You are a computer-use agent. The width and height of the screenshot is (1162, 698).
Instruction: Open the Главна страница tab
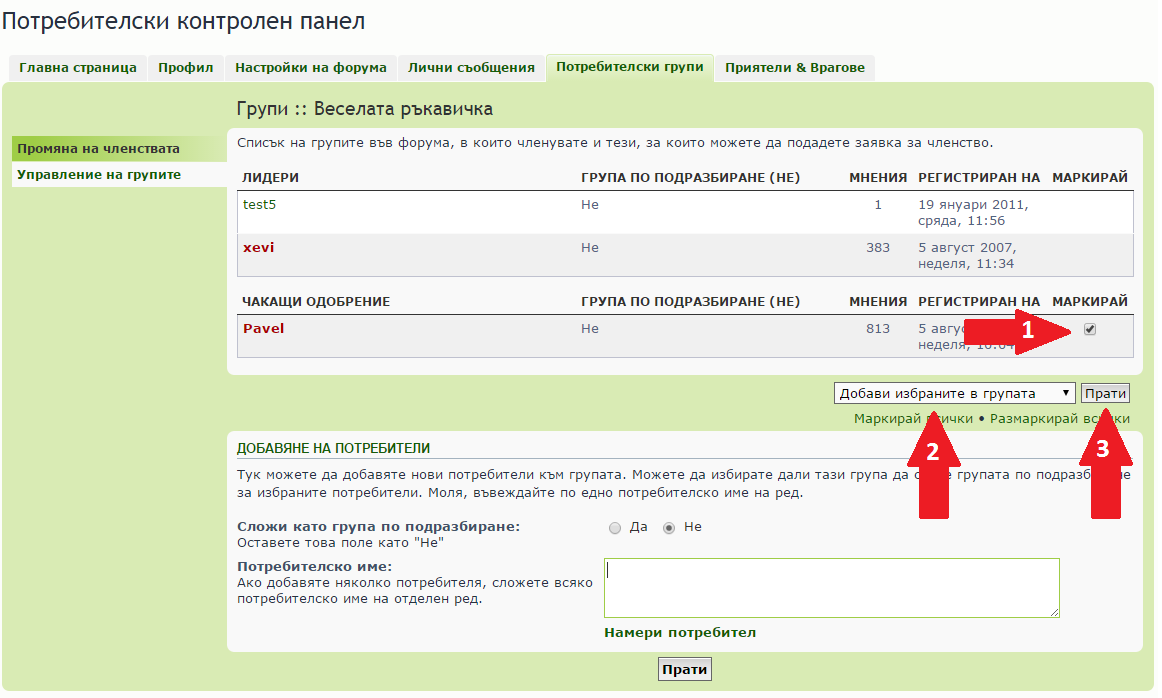[x=77, y=68]
